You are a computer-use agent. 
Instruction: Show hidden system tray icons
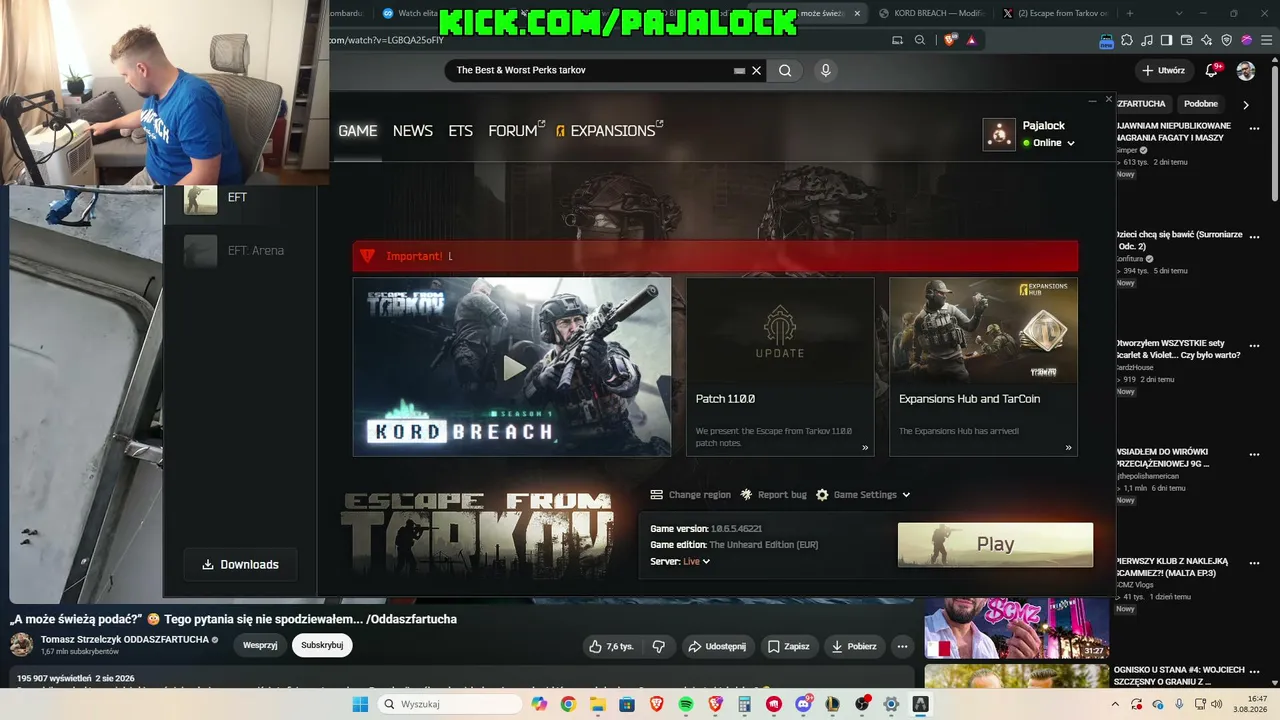click(x=1115, y=704)
